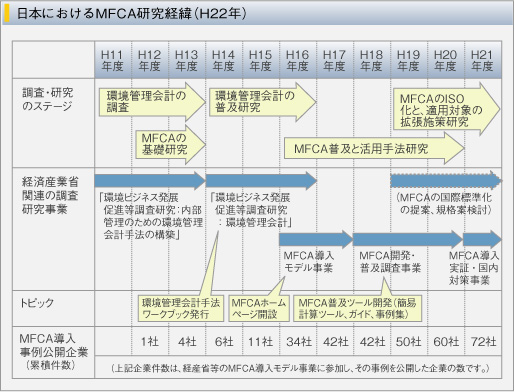Click the dashed blue arrow above MFCAの国際標準化
Screen dimensions: 515x392
click(x=446, y=181)
